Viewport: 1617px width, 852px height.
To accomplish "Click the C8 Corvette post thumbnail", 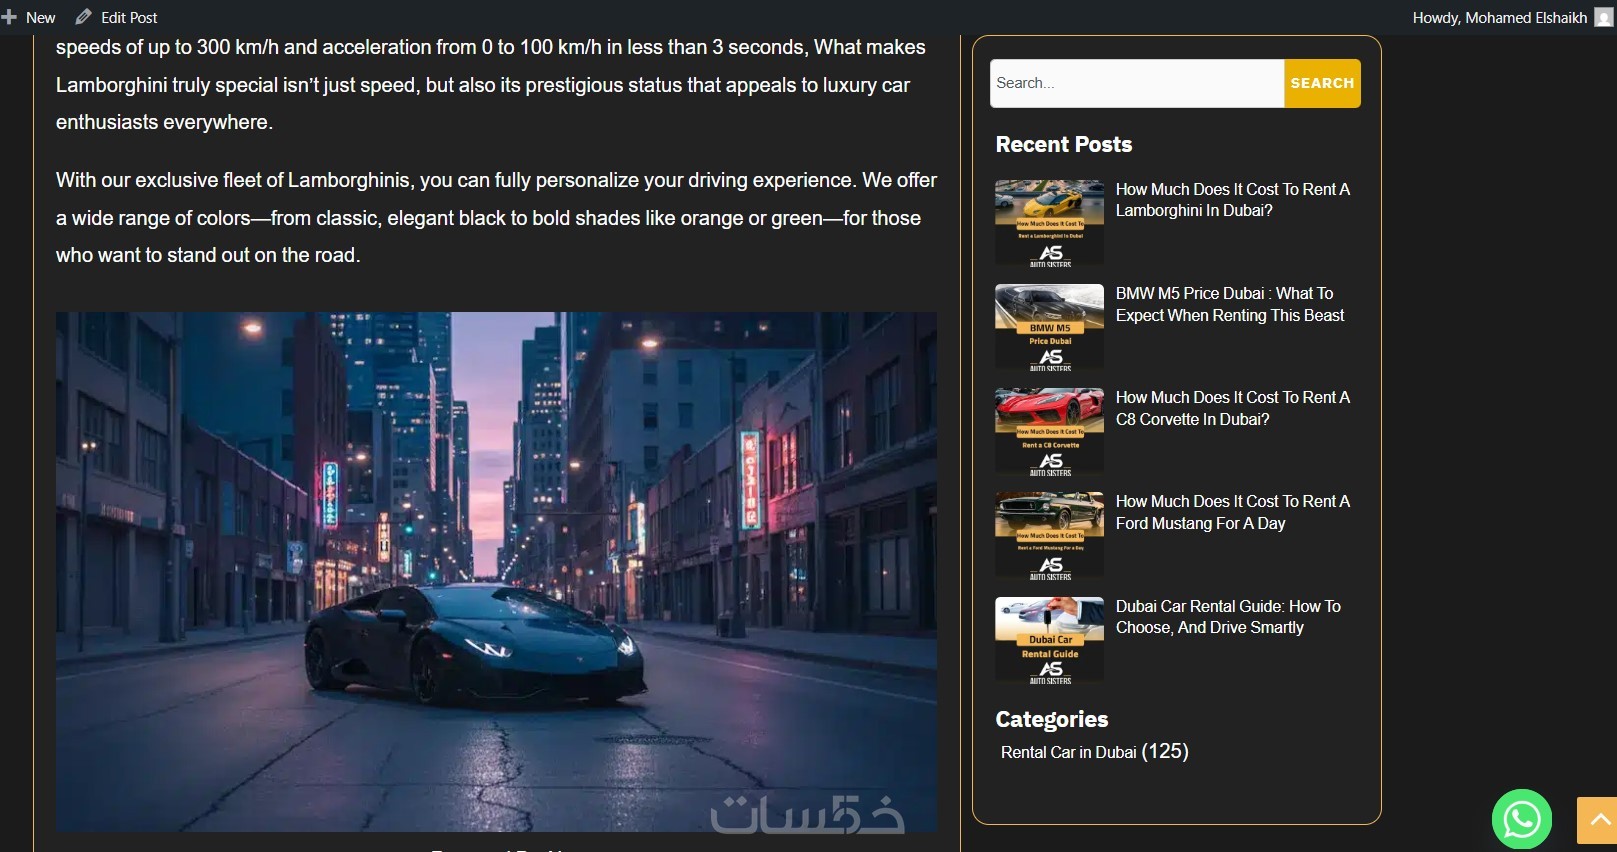I will pyautogui.click(x=1050, y=431).
